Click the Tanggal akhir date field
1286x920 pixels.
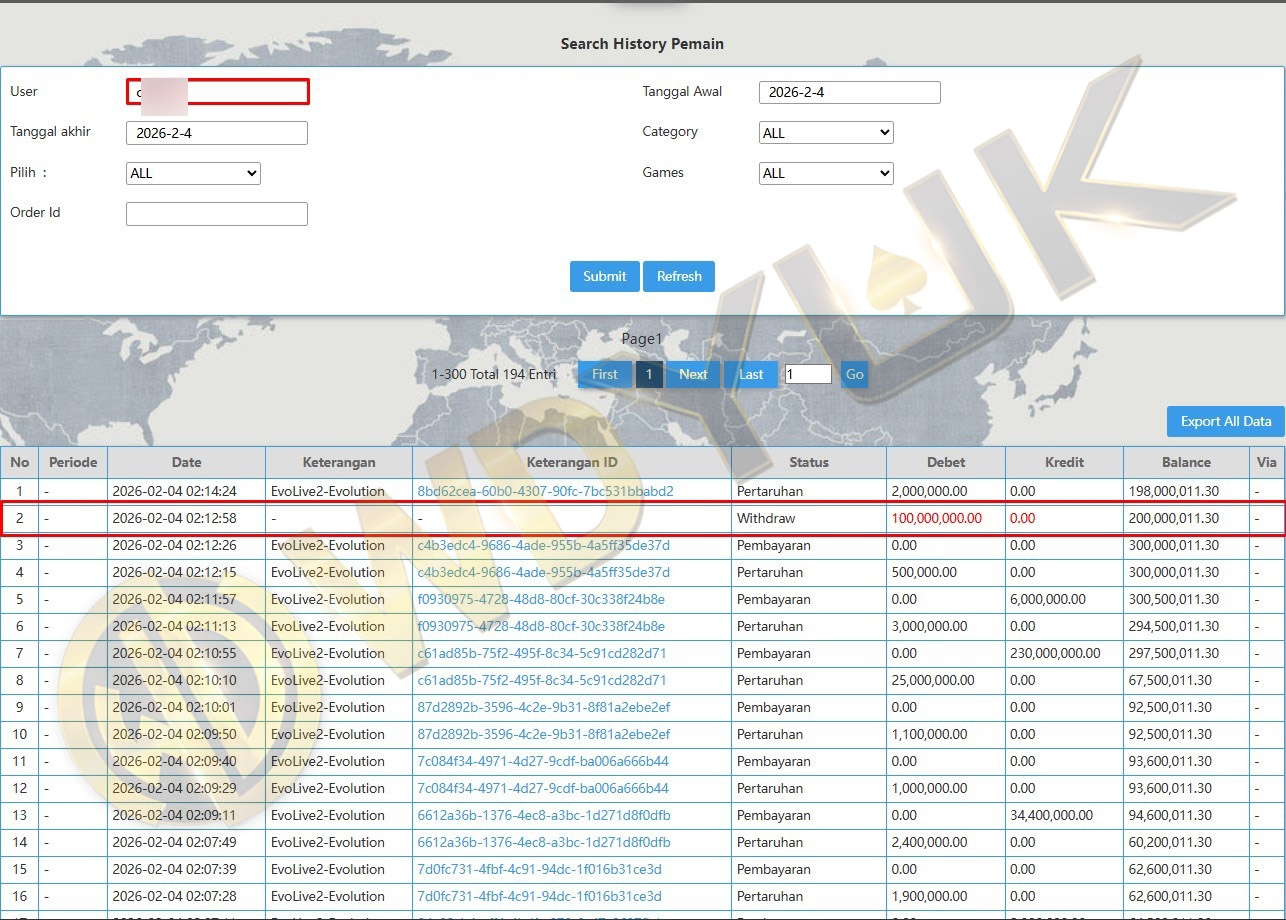pyautogui.click(x=217, y=133)
